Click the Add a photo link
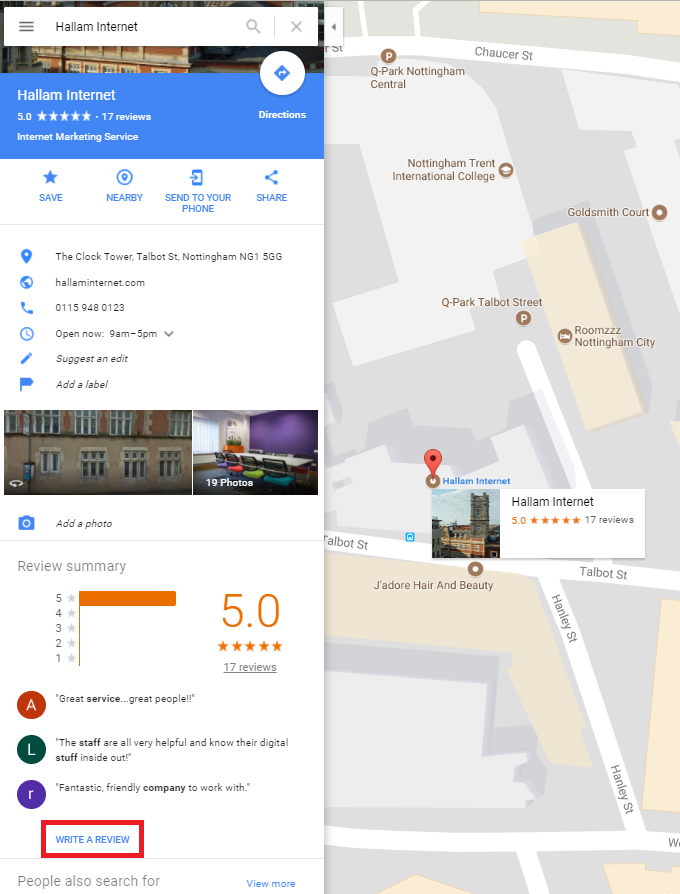 pos(84,523)
